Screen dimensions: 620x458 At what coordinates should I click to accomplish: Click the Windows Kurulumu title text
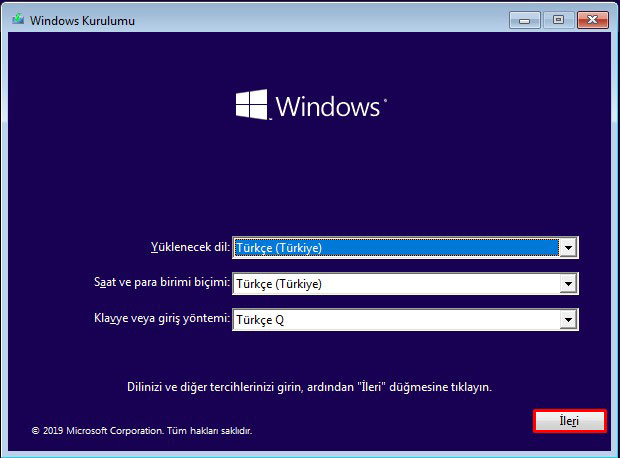tap(82, 21)
